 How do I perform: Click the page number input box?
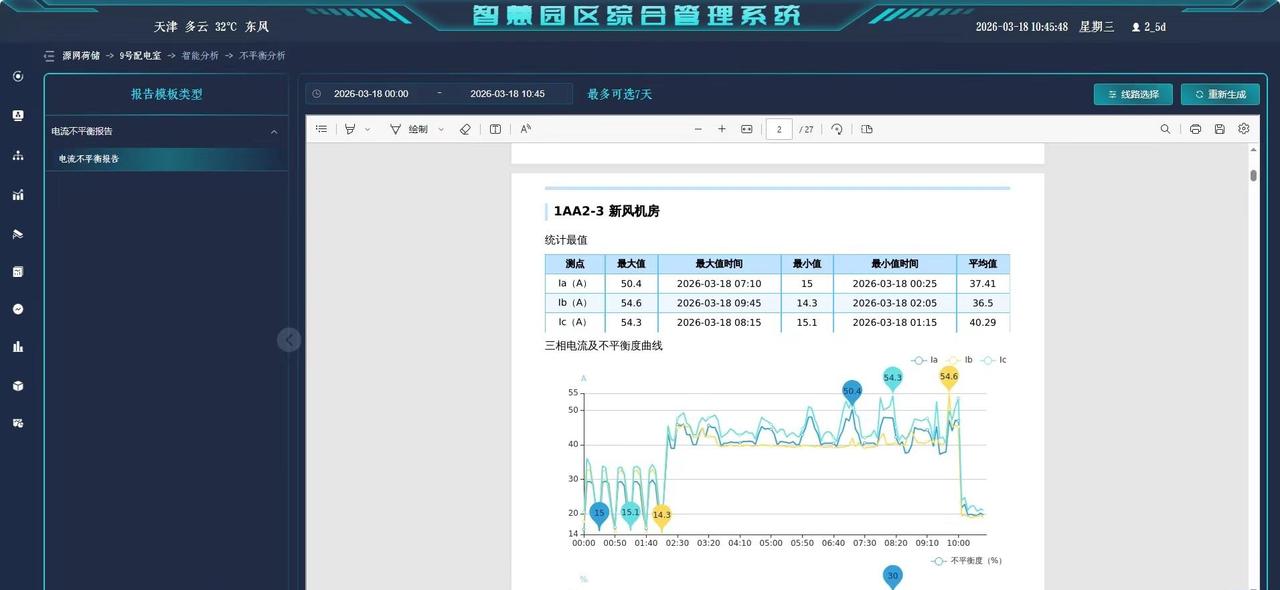pos(779,129)
